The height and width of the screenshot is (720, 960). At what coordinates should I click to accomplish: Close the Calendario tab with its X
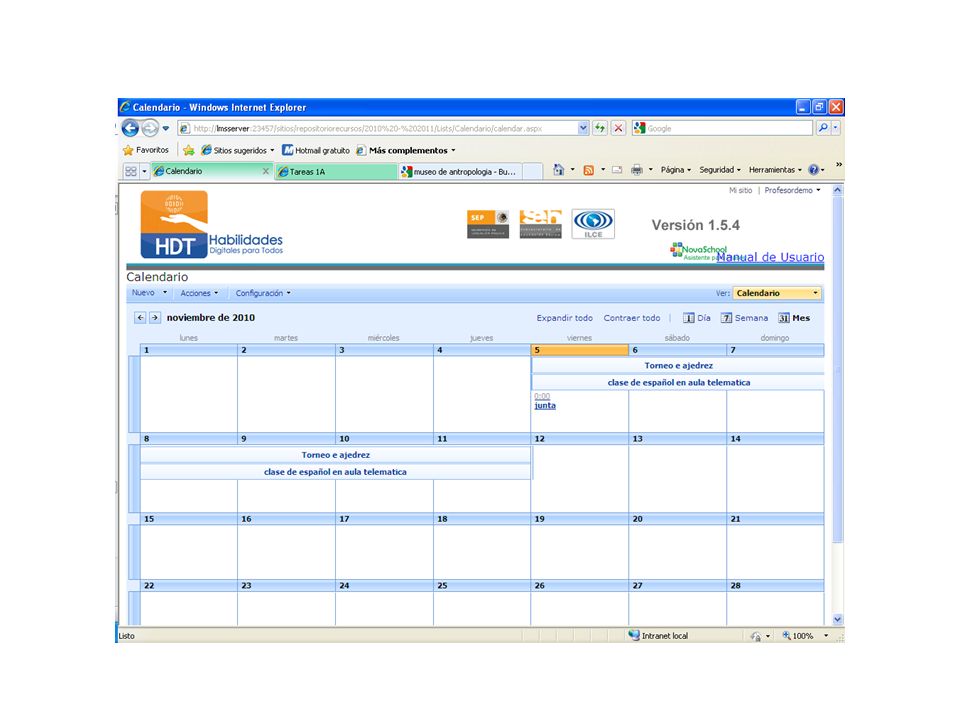266,171
